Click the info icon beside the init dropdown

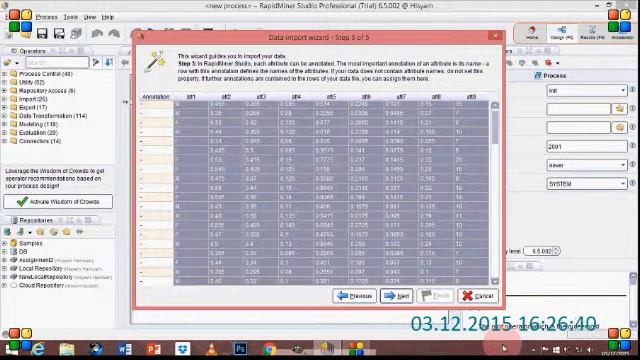point(633,90)
